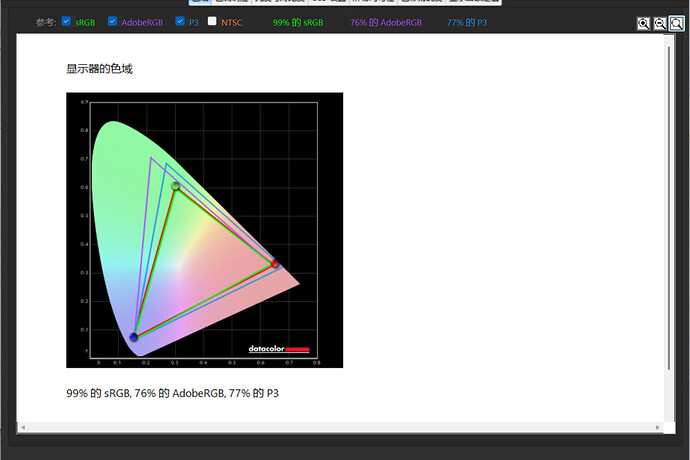Enable the NTSC reference checkbox
Image resolution: width=690 pixels, height=460 pixels.
(212, 21)
